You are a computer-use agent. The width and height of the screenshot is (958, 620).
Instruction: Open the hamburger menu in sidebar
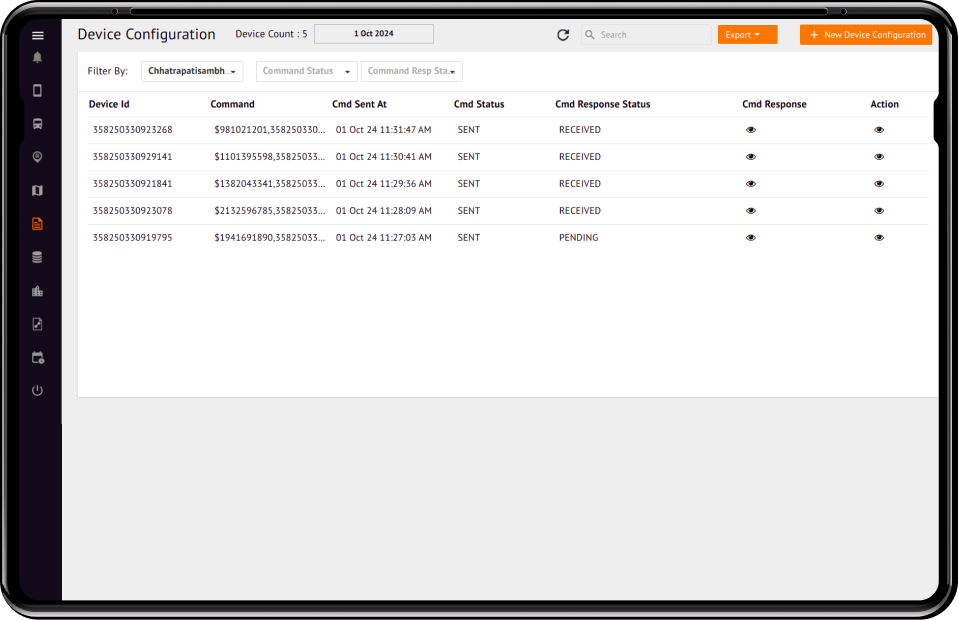click(38, 35)
